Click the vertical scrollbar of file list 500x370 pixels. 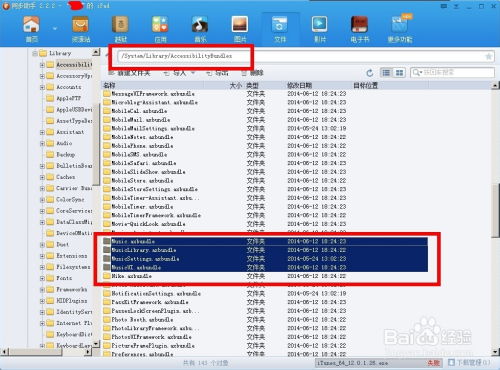click(x=495, y=210)
